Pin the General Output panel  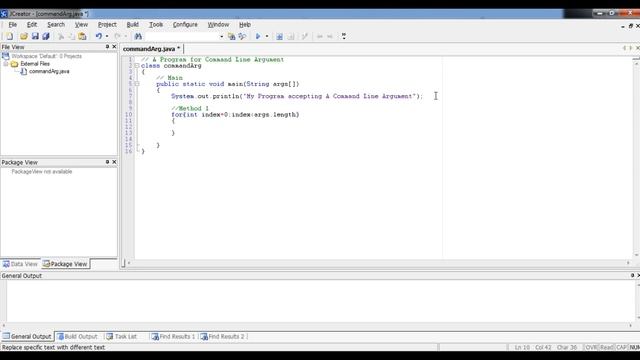[x=632, y=276]
